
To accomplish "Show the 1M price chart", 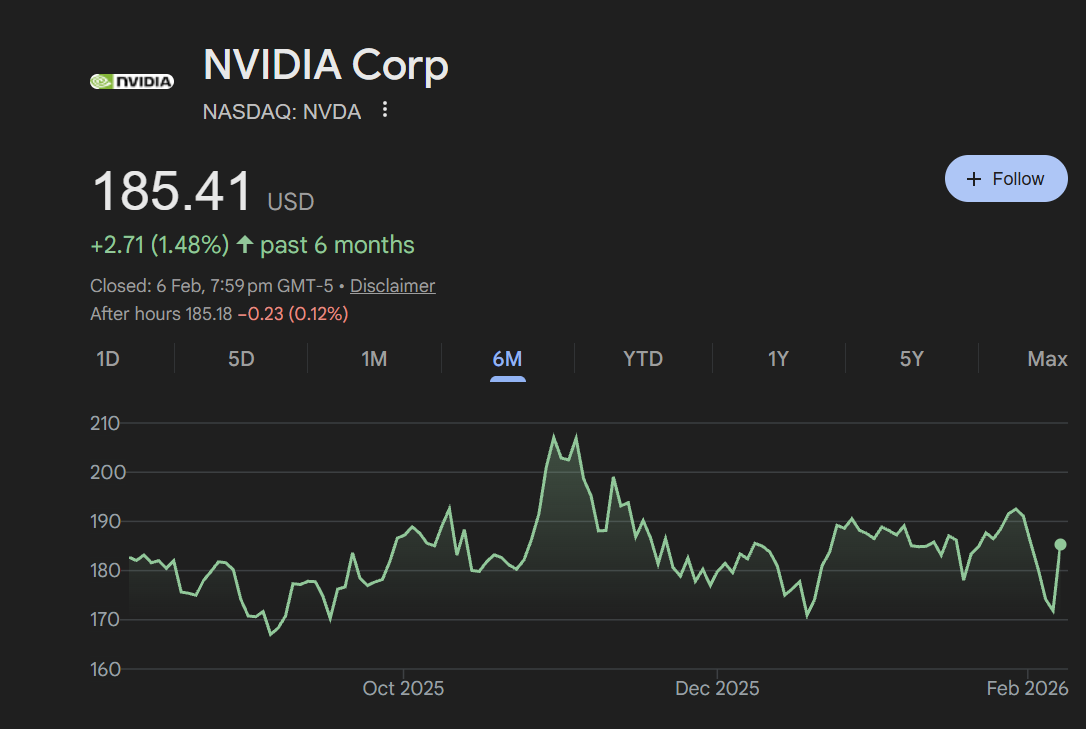I will click(374, 359).
